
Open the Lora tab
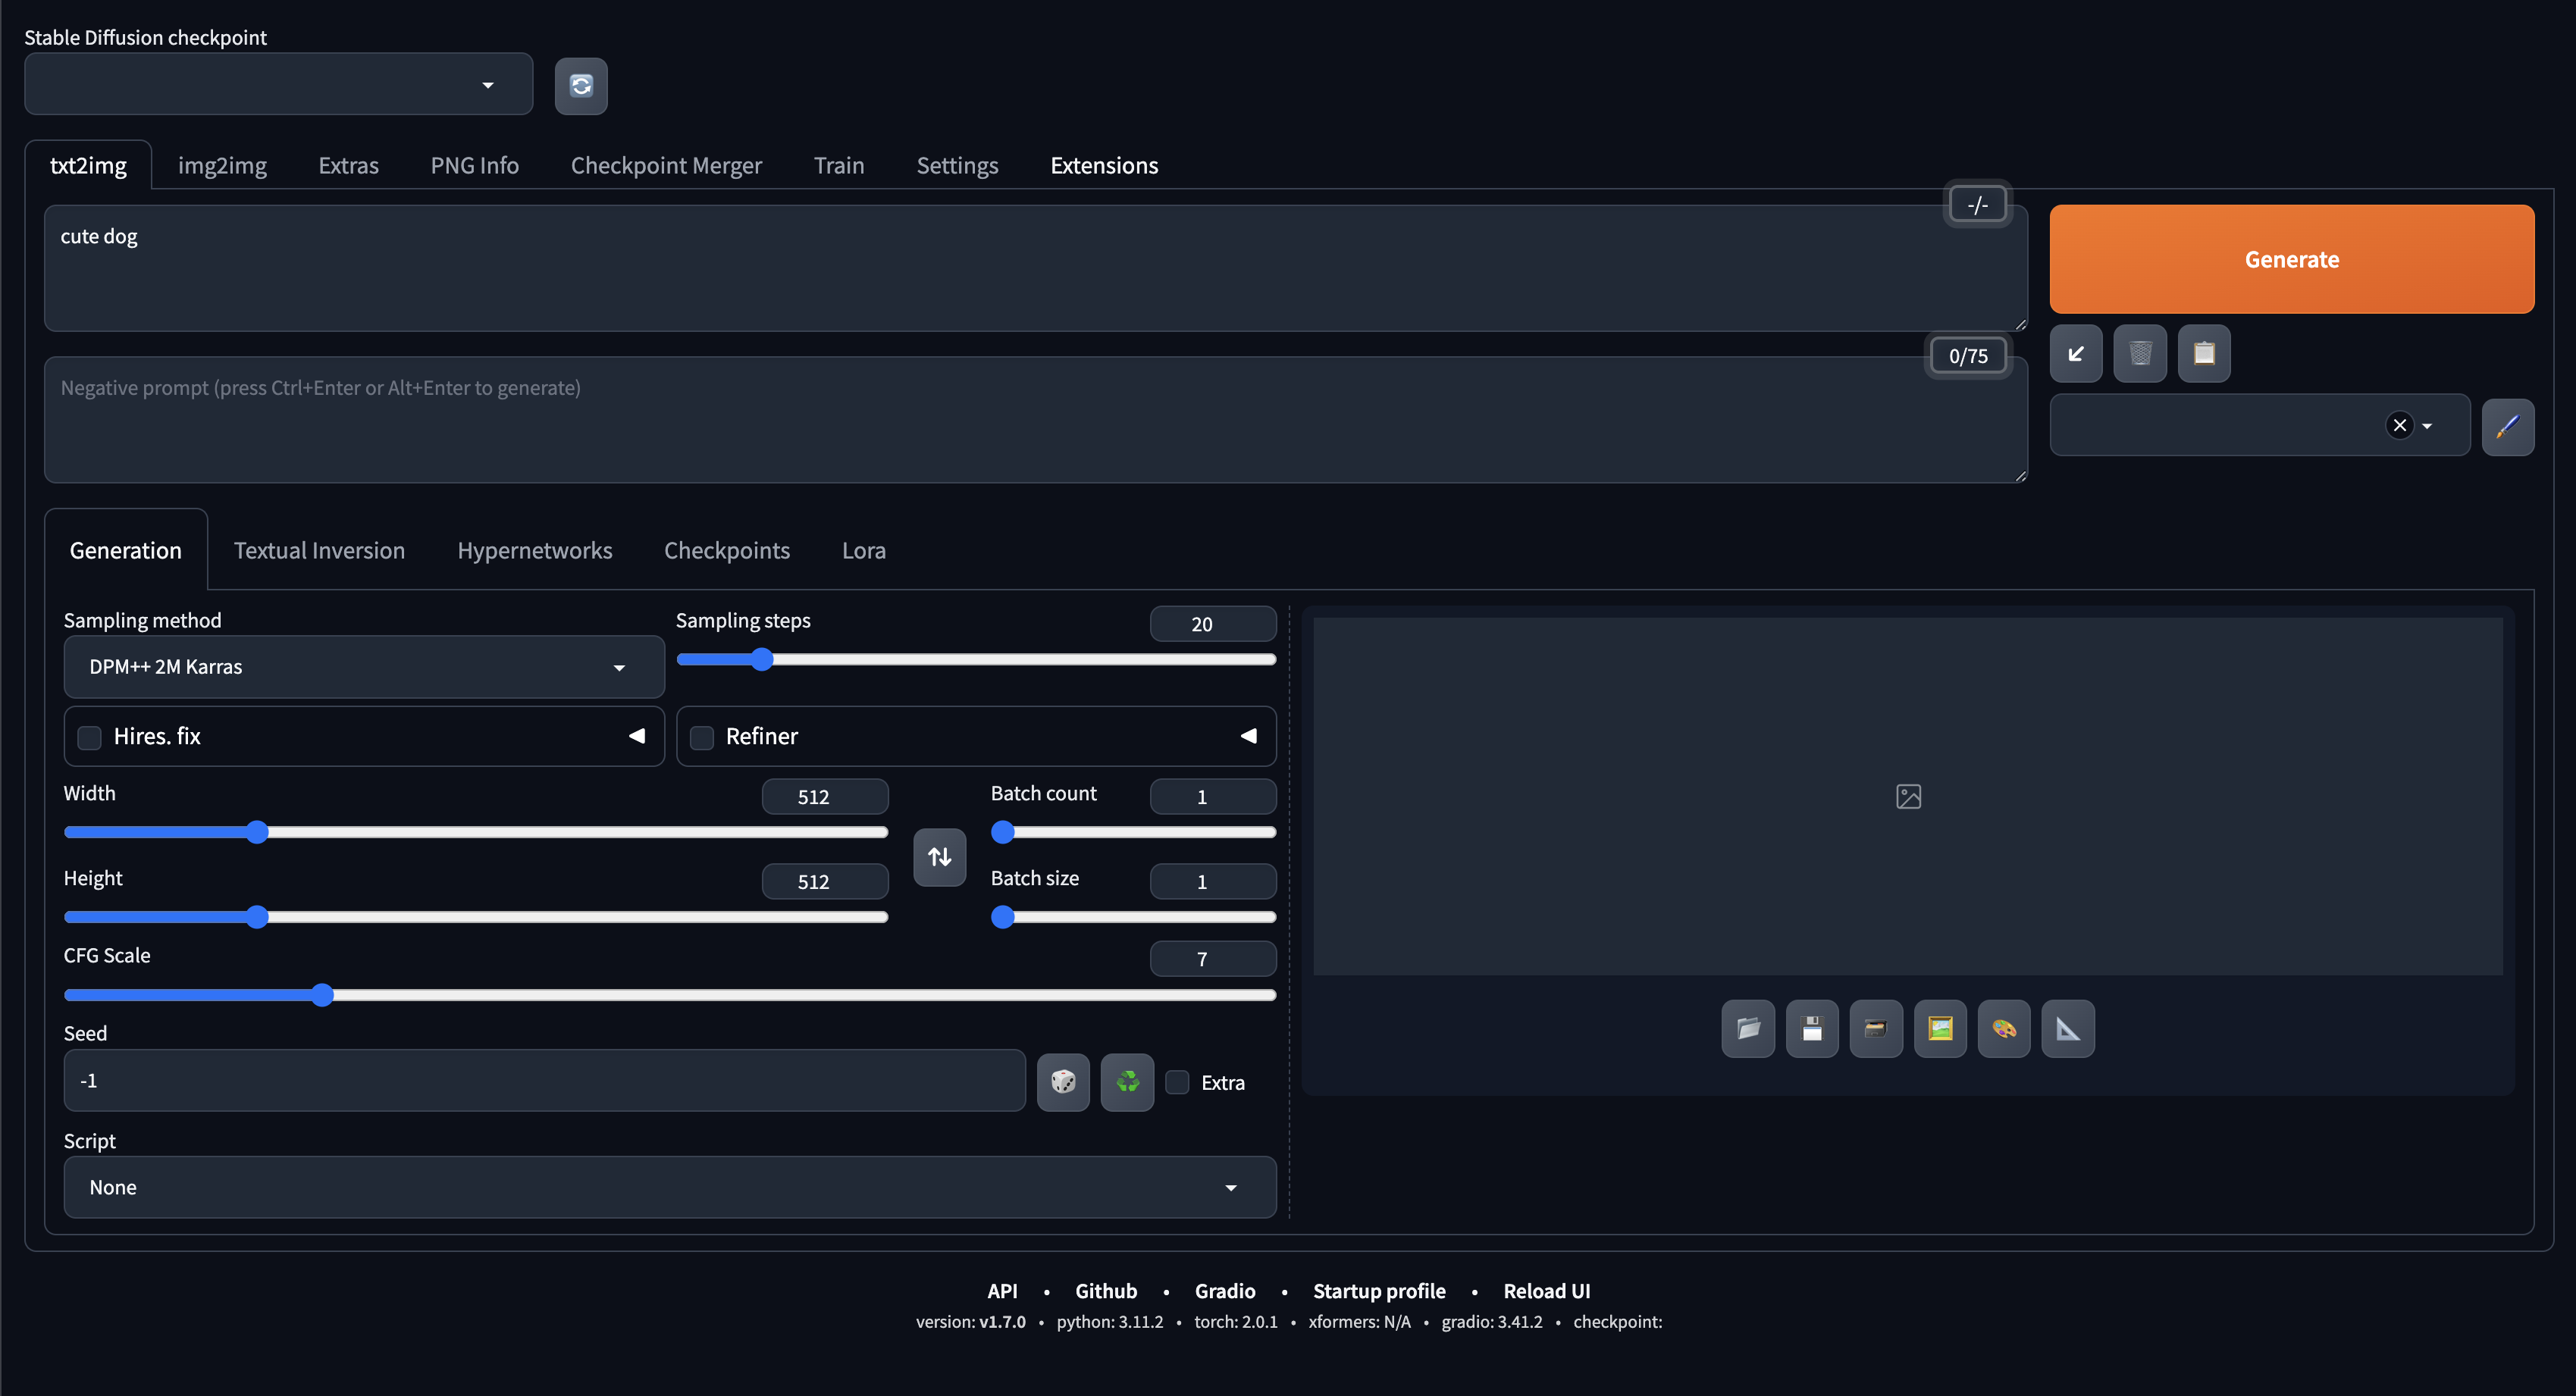coord(863,550)
